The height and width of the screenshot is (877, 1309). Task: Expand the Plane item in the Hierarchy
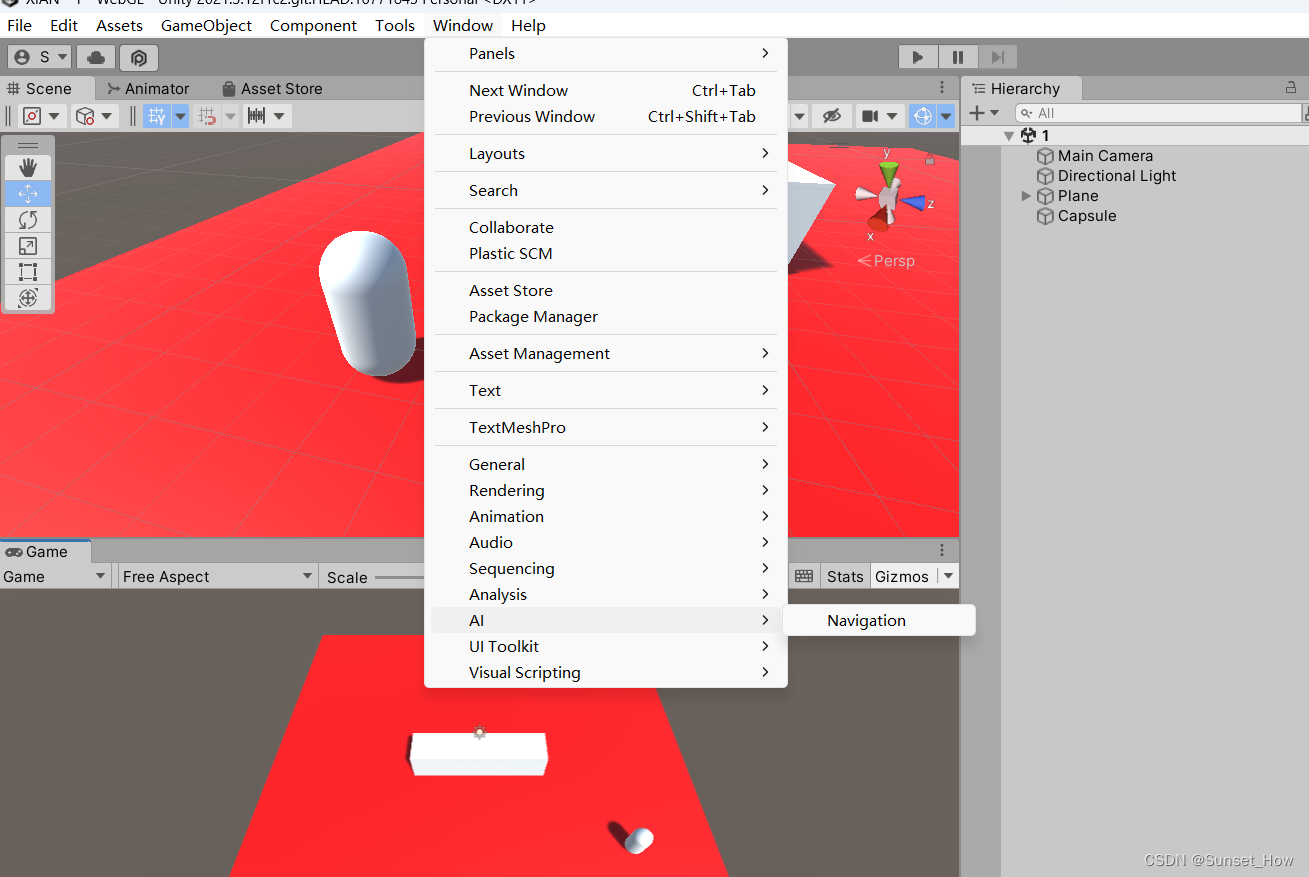point(1024,196)
